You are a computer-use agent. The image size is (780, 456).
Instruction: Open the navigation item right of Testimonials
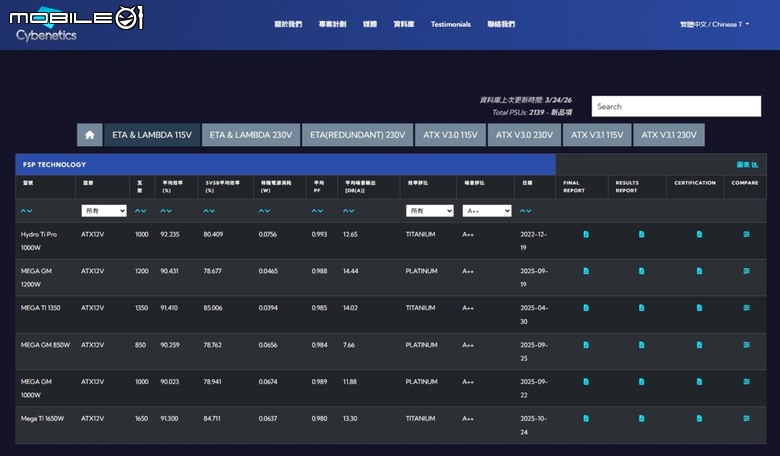tap(501, 24)
